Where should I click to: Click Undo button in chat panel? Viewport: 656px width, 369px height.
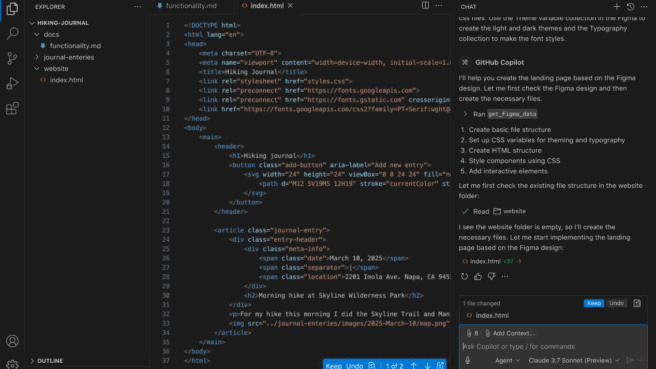tap(616, 303)
